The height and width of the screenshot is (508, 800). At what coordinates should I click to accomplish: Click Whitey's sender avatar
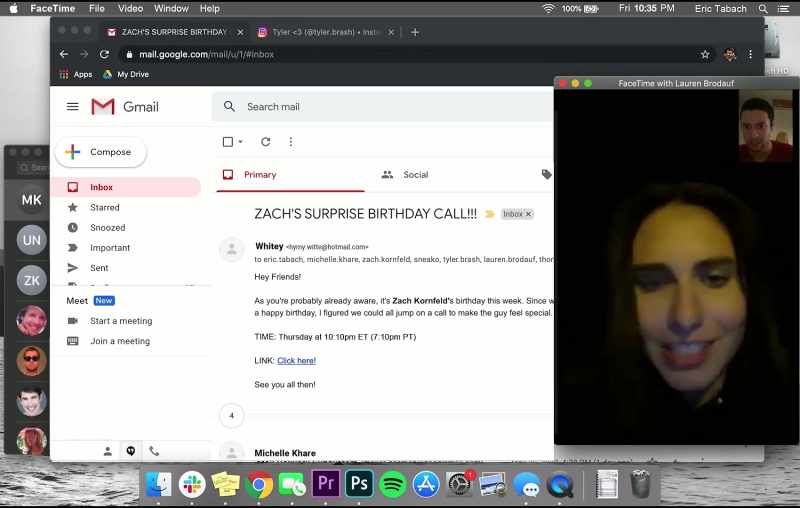pos(232,249)
